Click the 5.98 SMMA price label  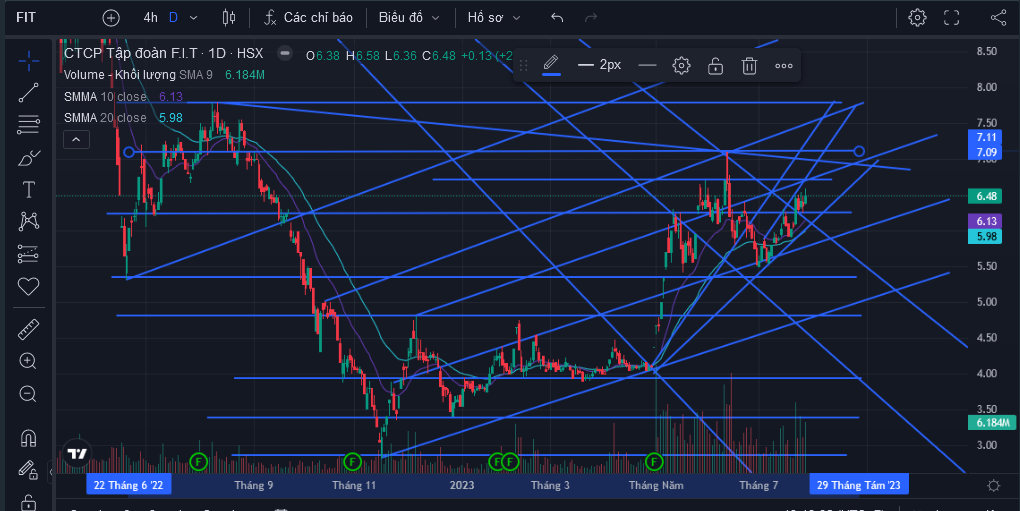click(986, 237)
